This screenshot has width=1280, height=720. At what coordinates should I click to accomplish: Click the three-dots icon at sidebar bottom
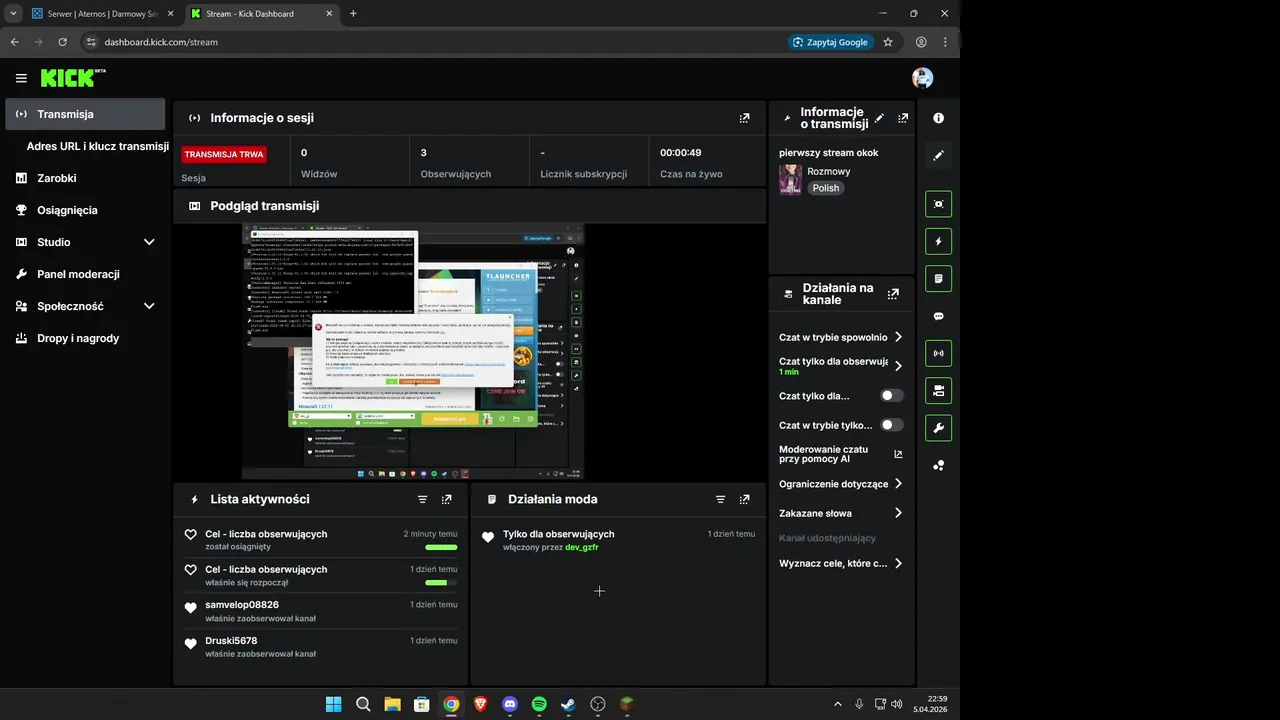[x=938, y=465]
